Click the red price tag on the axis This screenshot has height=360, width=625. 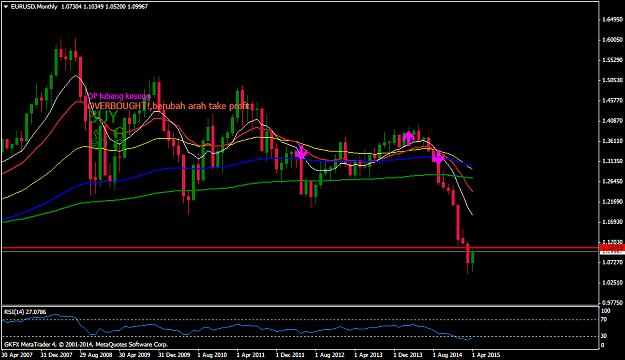click(x=612, y=248)
